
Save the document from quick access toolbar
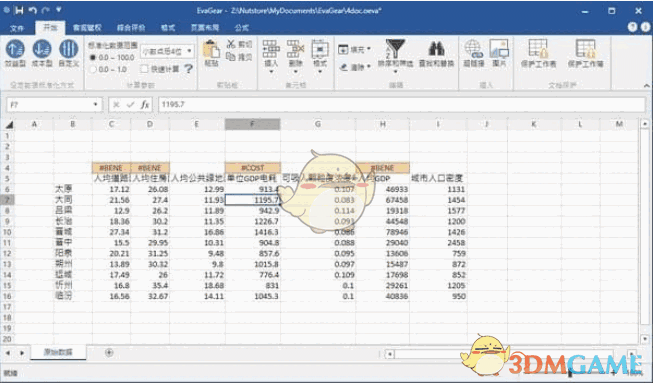[19, 10]
